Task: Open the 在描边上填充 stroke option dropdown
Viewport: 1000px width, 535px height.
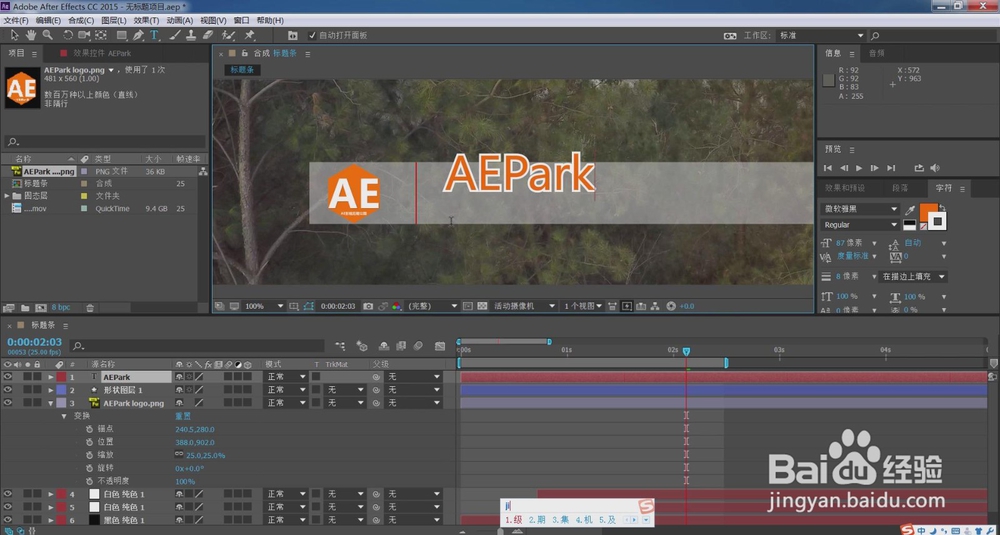Action: [913, 277]
